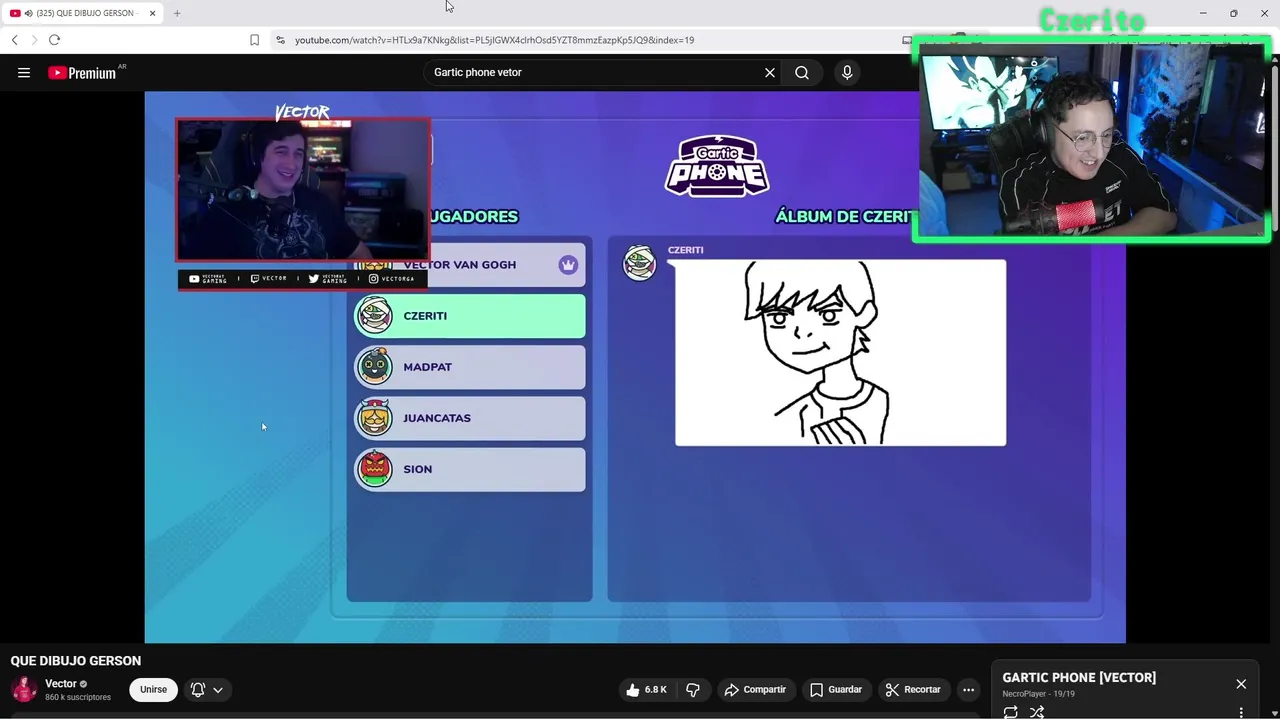Click the VECTOR VAN GOGH player name
This screenshot has width=1280, height=720.
(x=460, y=265)
